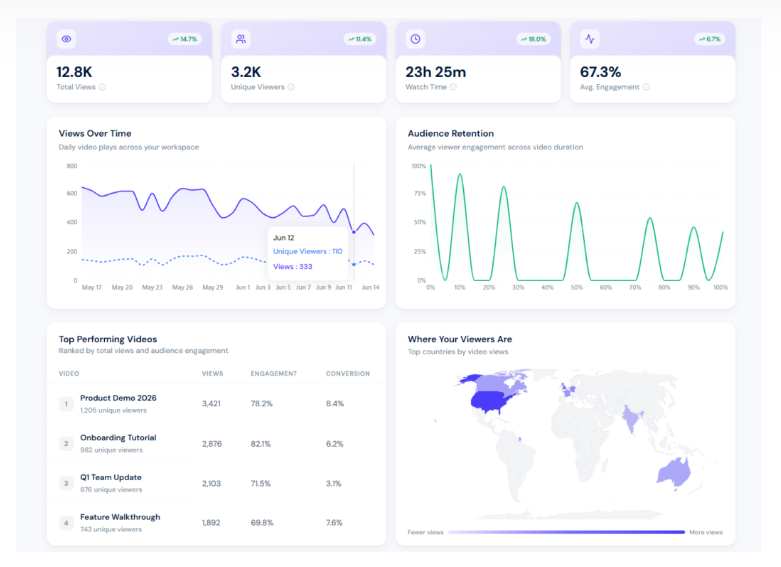781x567 pixels.
Task: Click rank badge 2 for Onboarding Tutorial
Action: click(66, 443)
